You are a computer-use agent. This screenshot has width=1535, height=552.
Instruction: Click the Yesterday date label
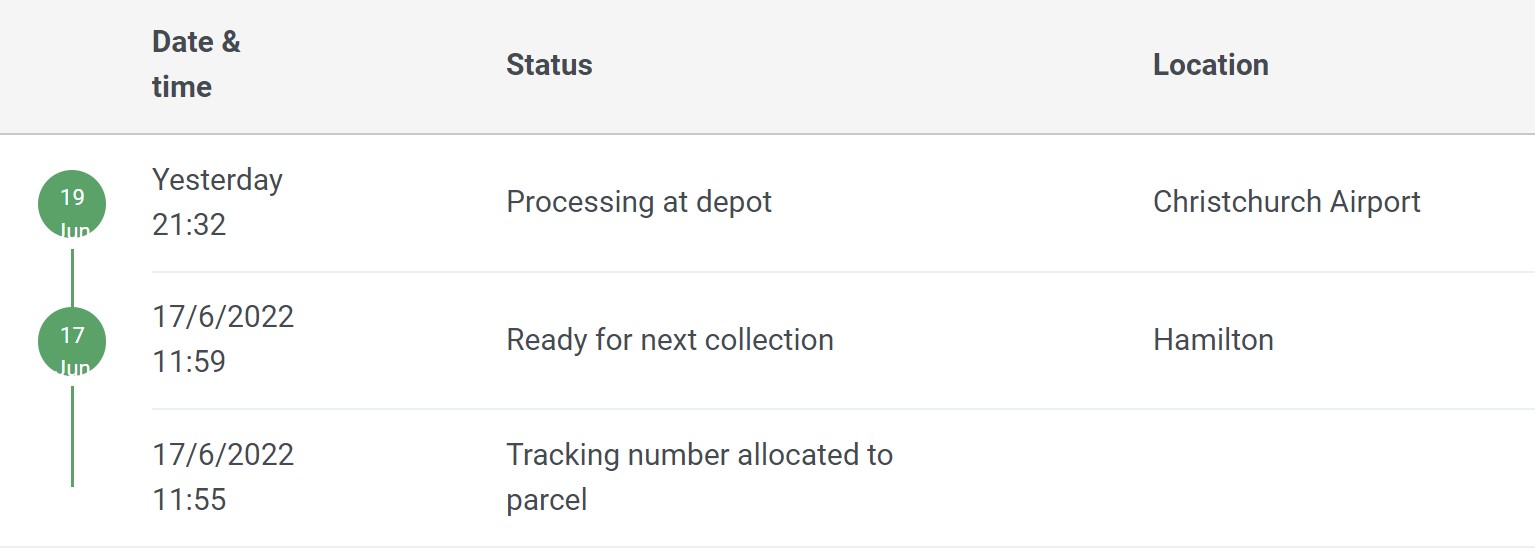point(217,180)
